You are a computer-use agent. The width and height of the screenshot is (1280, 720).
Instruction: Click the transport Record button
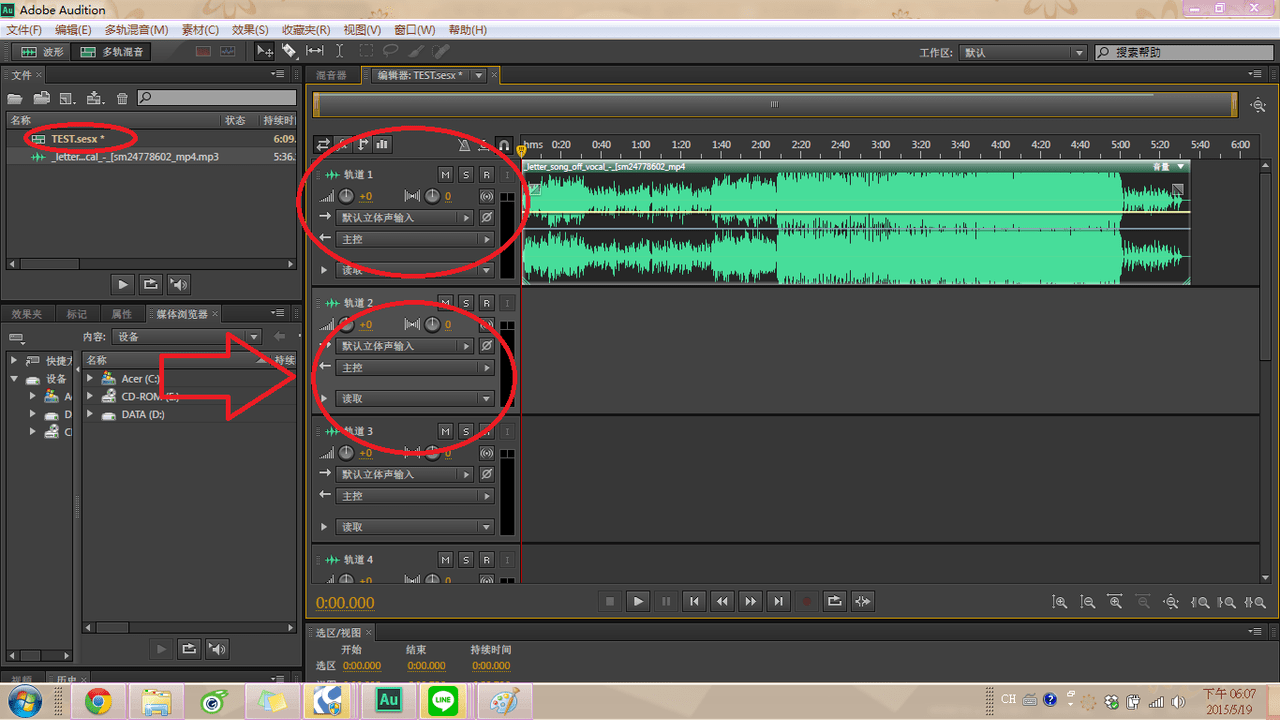click(806, 601)
